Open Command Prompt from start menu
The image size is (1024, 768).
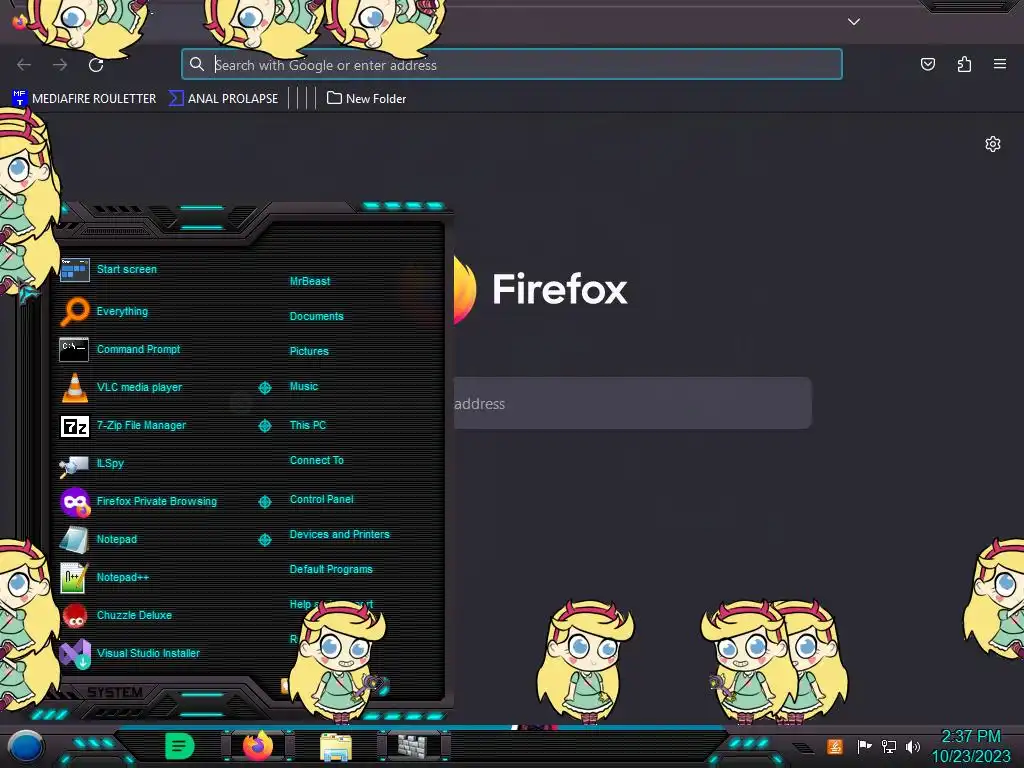(120, 349)
